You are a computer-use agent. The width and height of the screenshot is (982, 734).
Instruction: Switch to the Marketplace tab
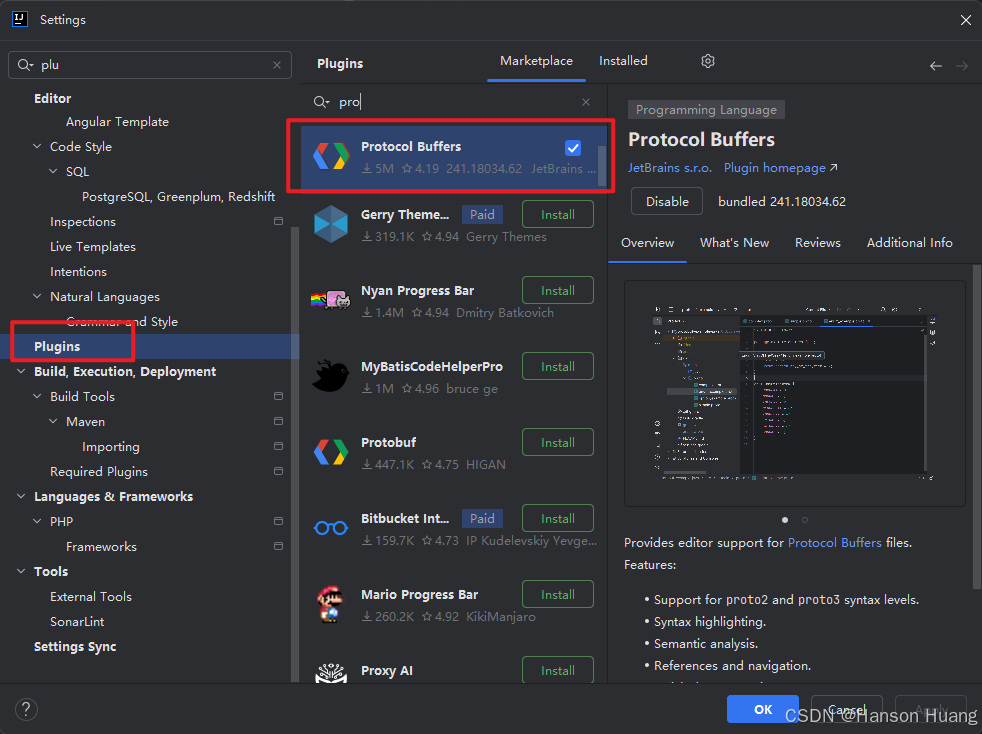[536, 61]
